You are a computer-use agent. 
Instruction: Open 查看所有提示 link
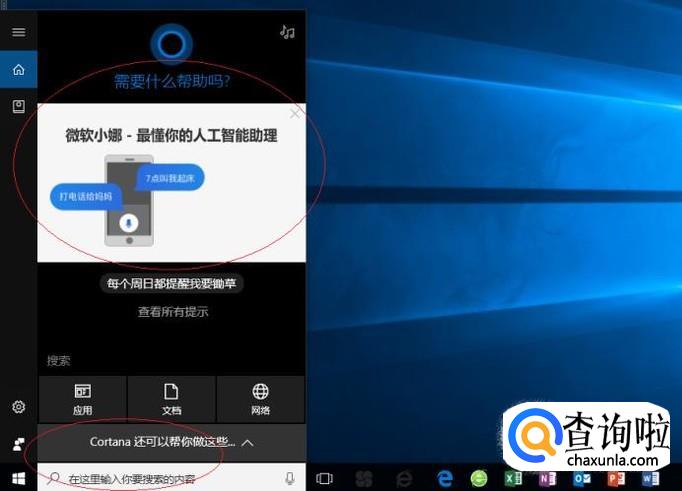point(173,311)
